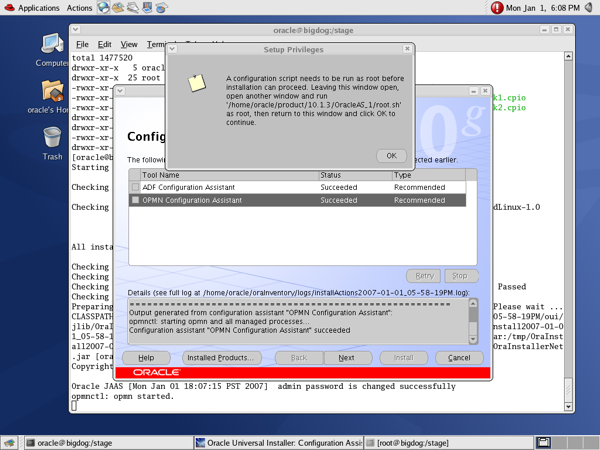
Task: Click the red alert notification icon
Action: pyautogui.click(x=497, y=8)
